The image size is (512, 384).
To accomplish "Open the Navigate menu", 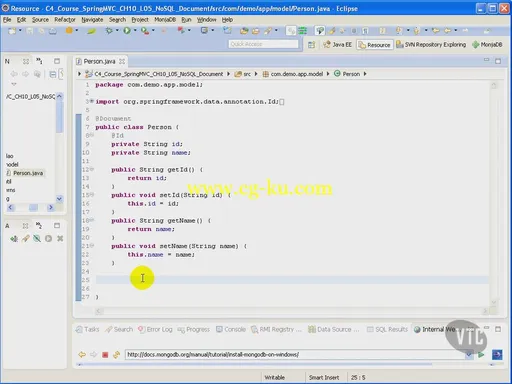I will pyautogui.click(x=92, y=20).
